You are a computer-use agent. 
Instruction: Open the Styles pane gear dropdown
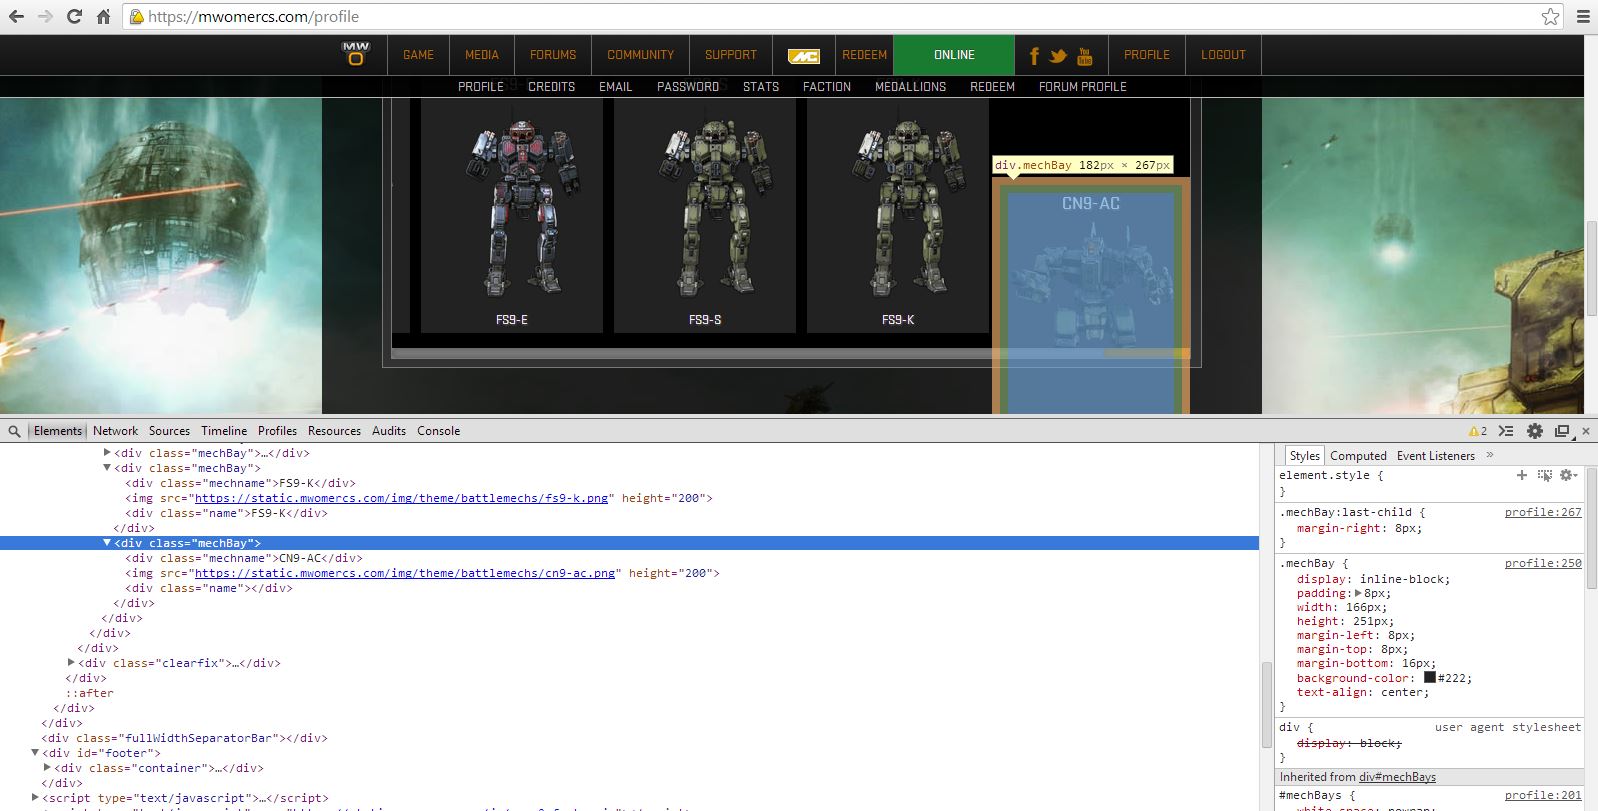pyautogui.click(x=1568, y=475)
